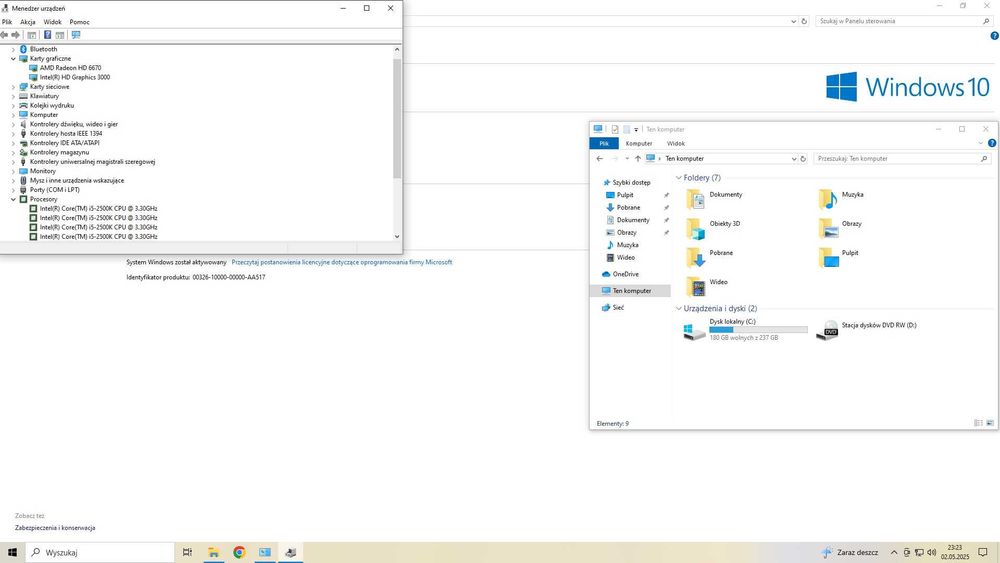This screenshot has width=1000, height=563.
Task: Open the Widok ribbon tab in Explorer
Action: (675, 143)
